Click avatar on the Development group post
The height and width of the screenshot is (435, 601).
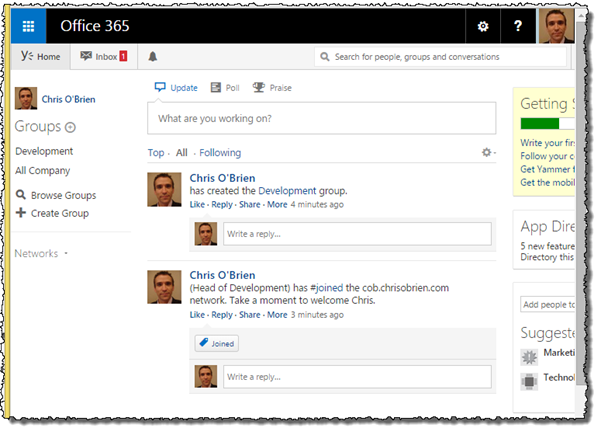(x=164, y=190)
